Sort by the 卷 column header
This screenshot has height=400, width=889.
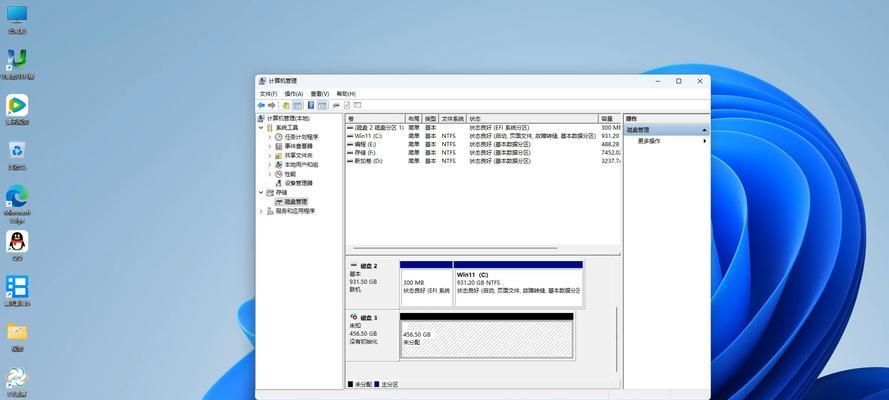click(x=375, y=118)
